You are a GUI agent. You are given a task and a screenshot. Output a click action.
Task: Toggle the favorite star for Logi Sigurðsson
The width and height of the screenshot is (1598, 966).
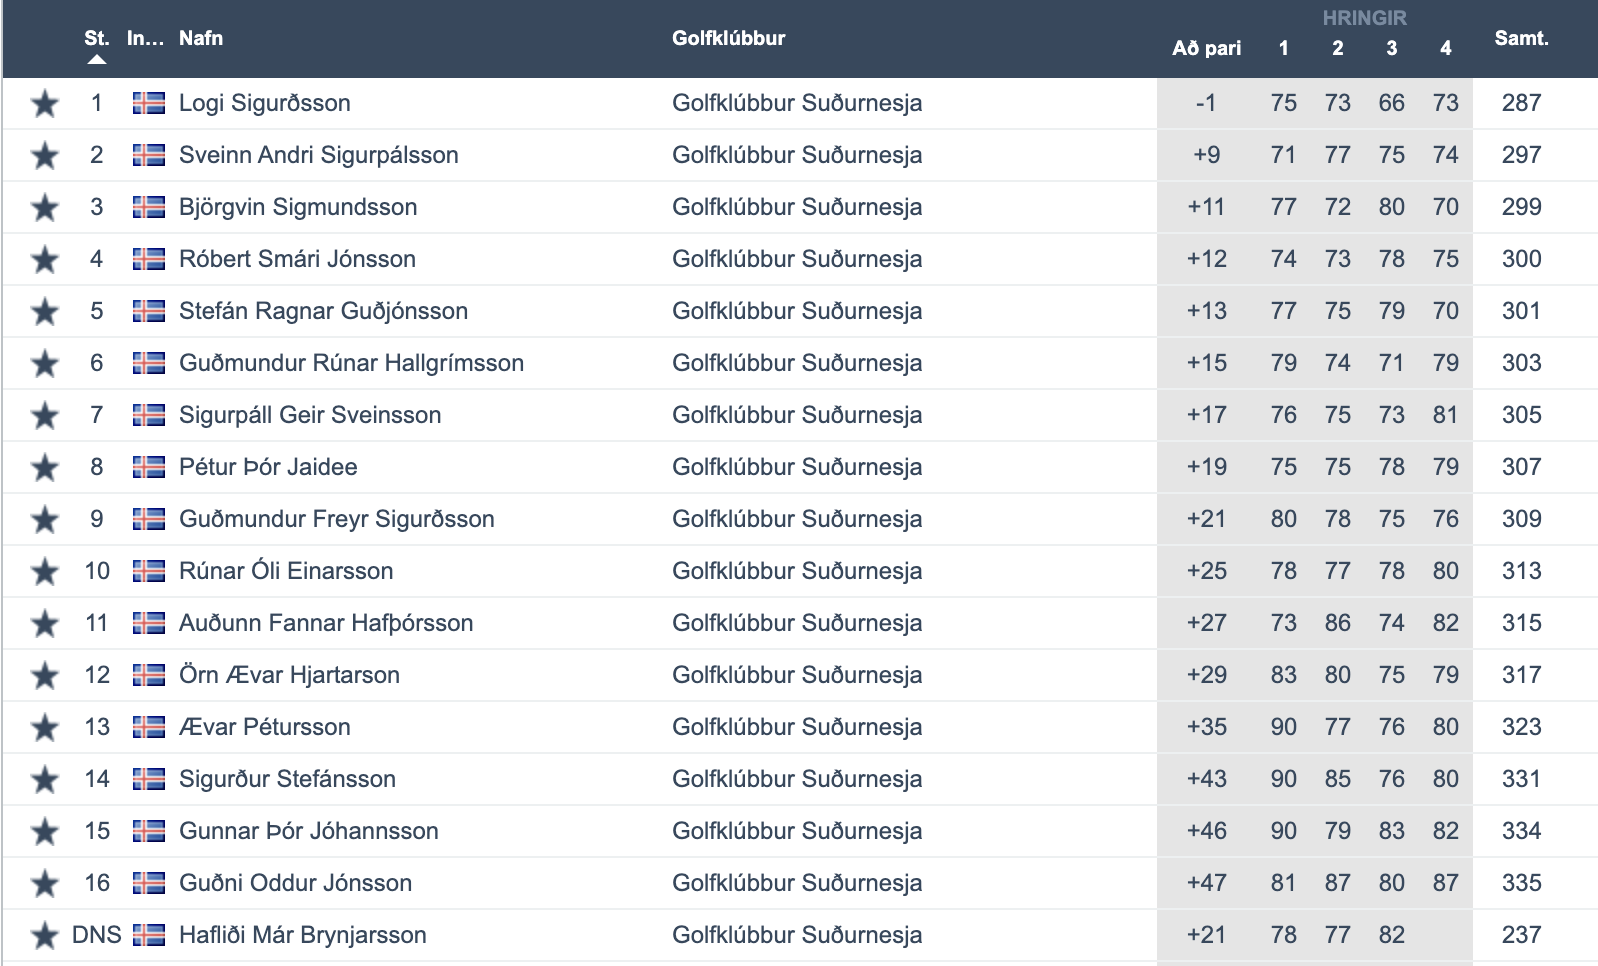[44, 103]
